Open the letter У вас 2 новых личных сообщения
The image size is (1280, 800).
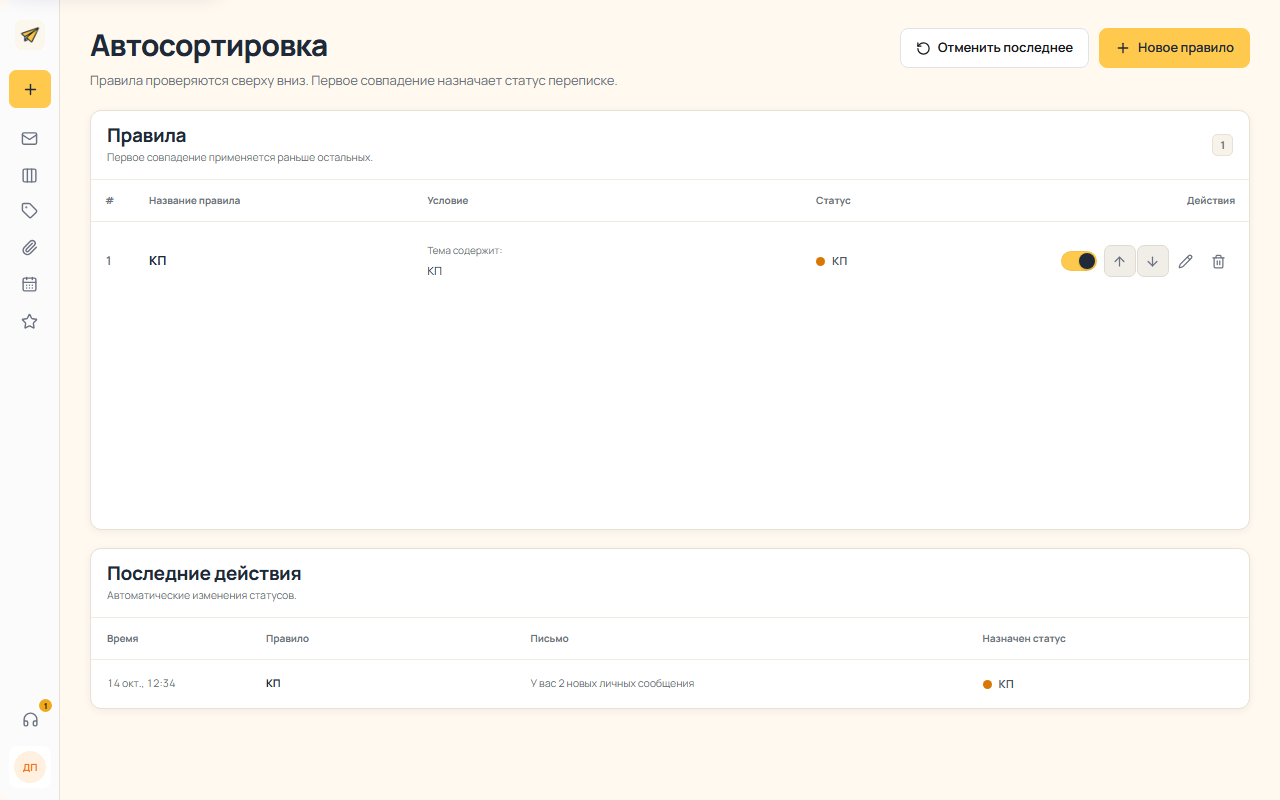[x=612, y=684]
